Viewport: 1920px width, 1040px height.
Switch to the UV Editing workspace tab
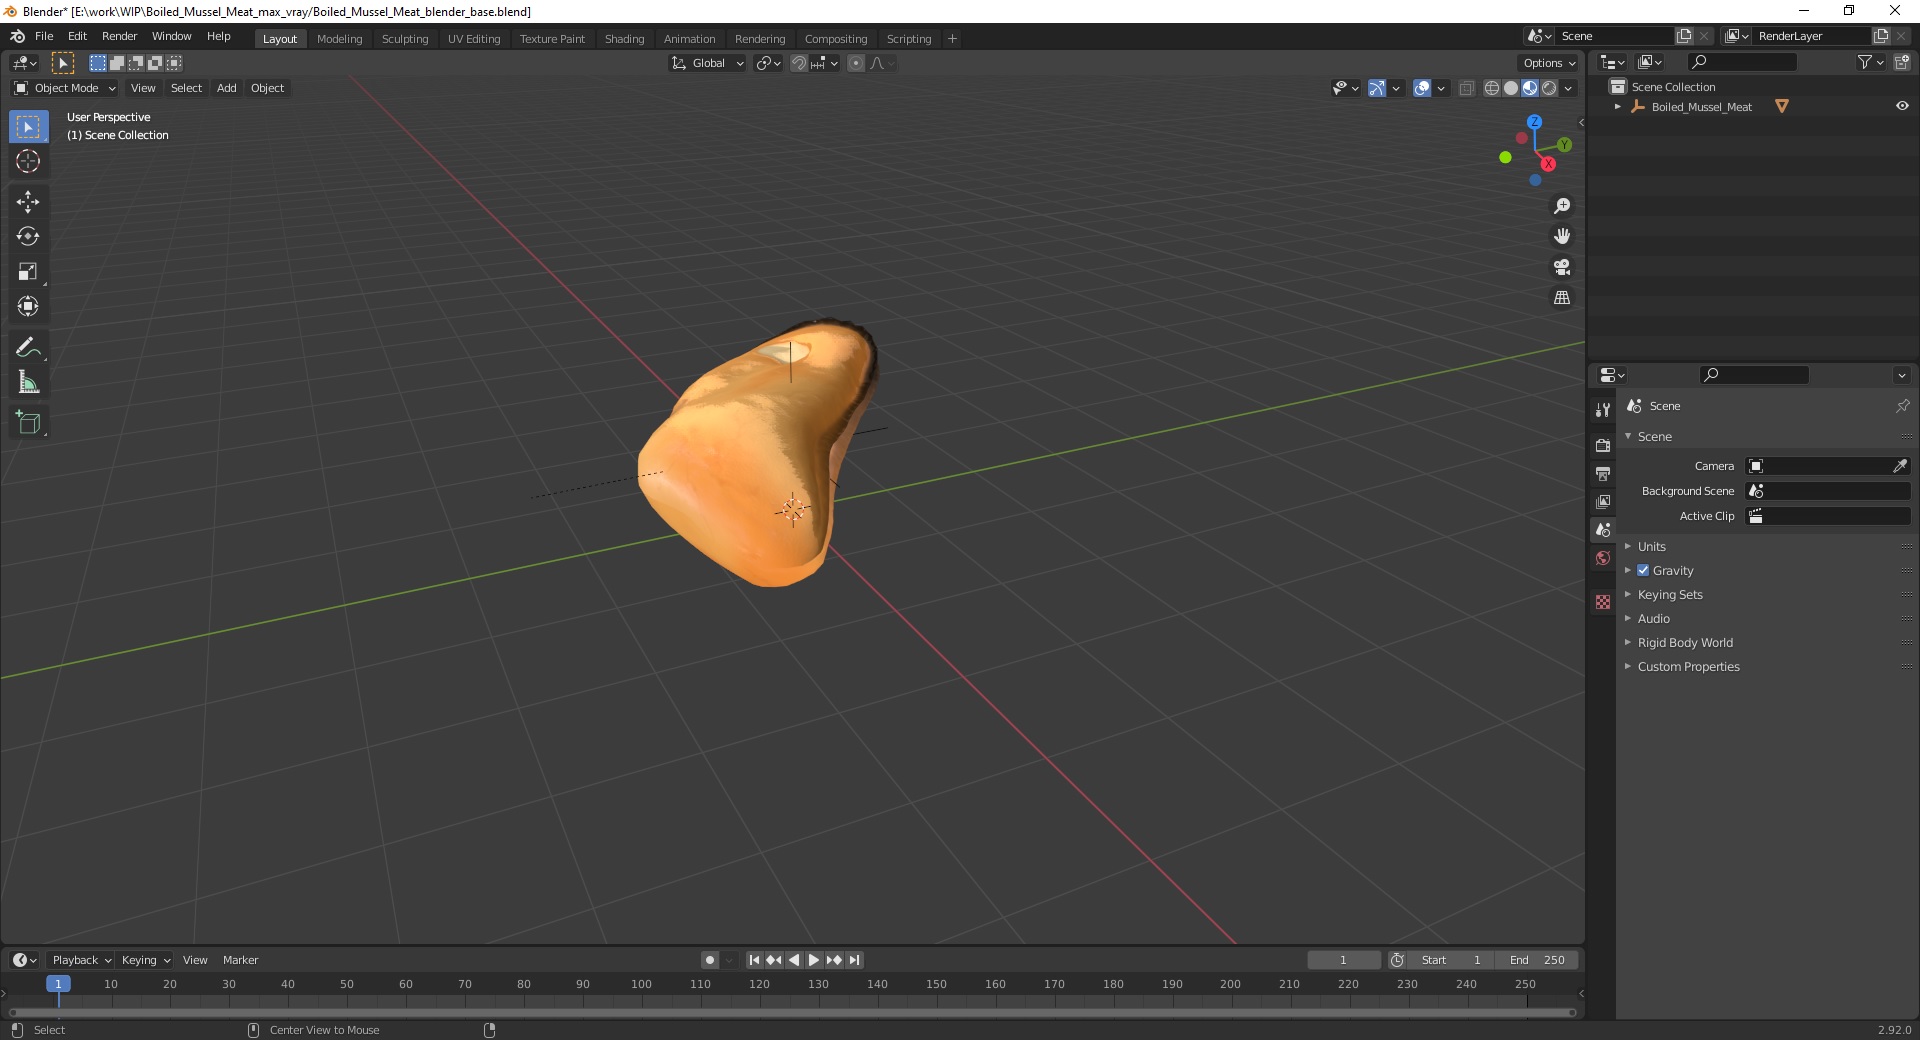click(x=474, y=39)
